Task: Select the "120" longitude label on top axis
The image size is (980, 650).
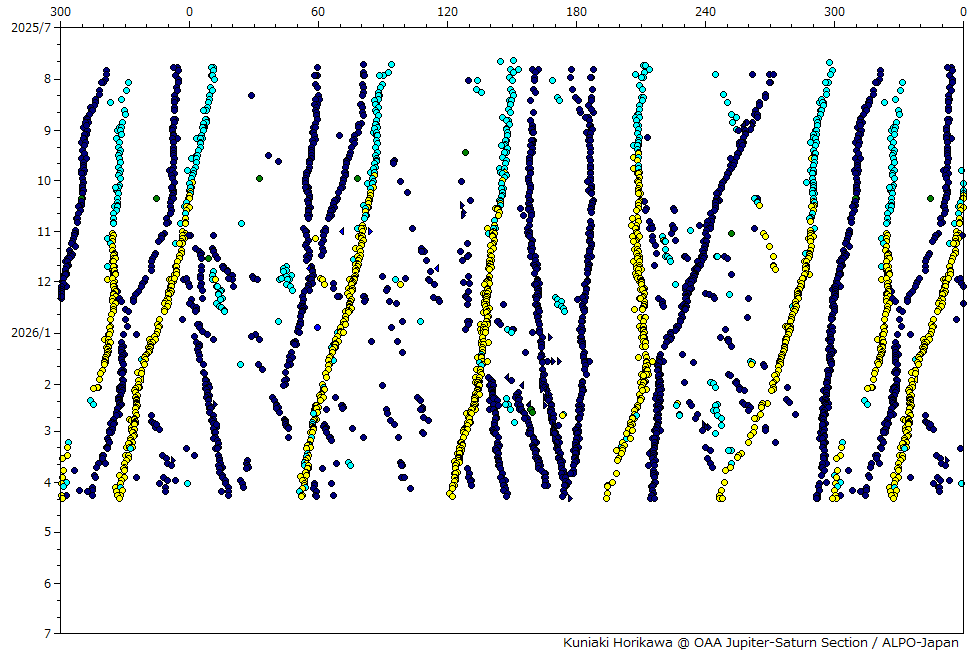Action: (x=447, y=11)
